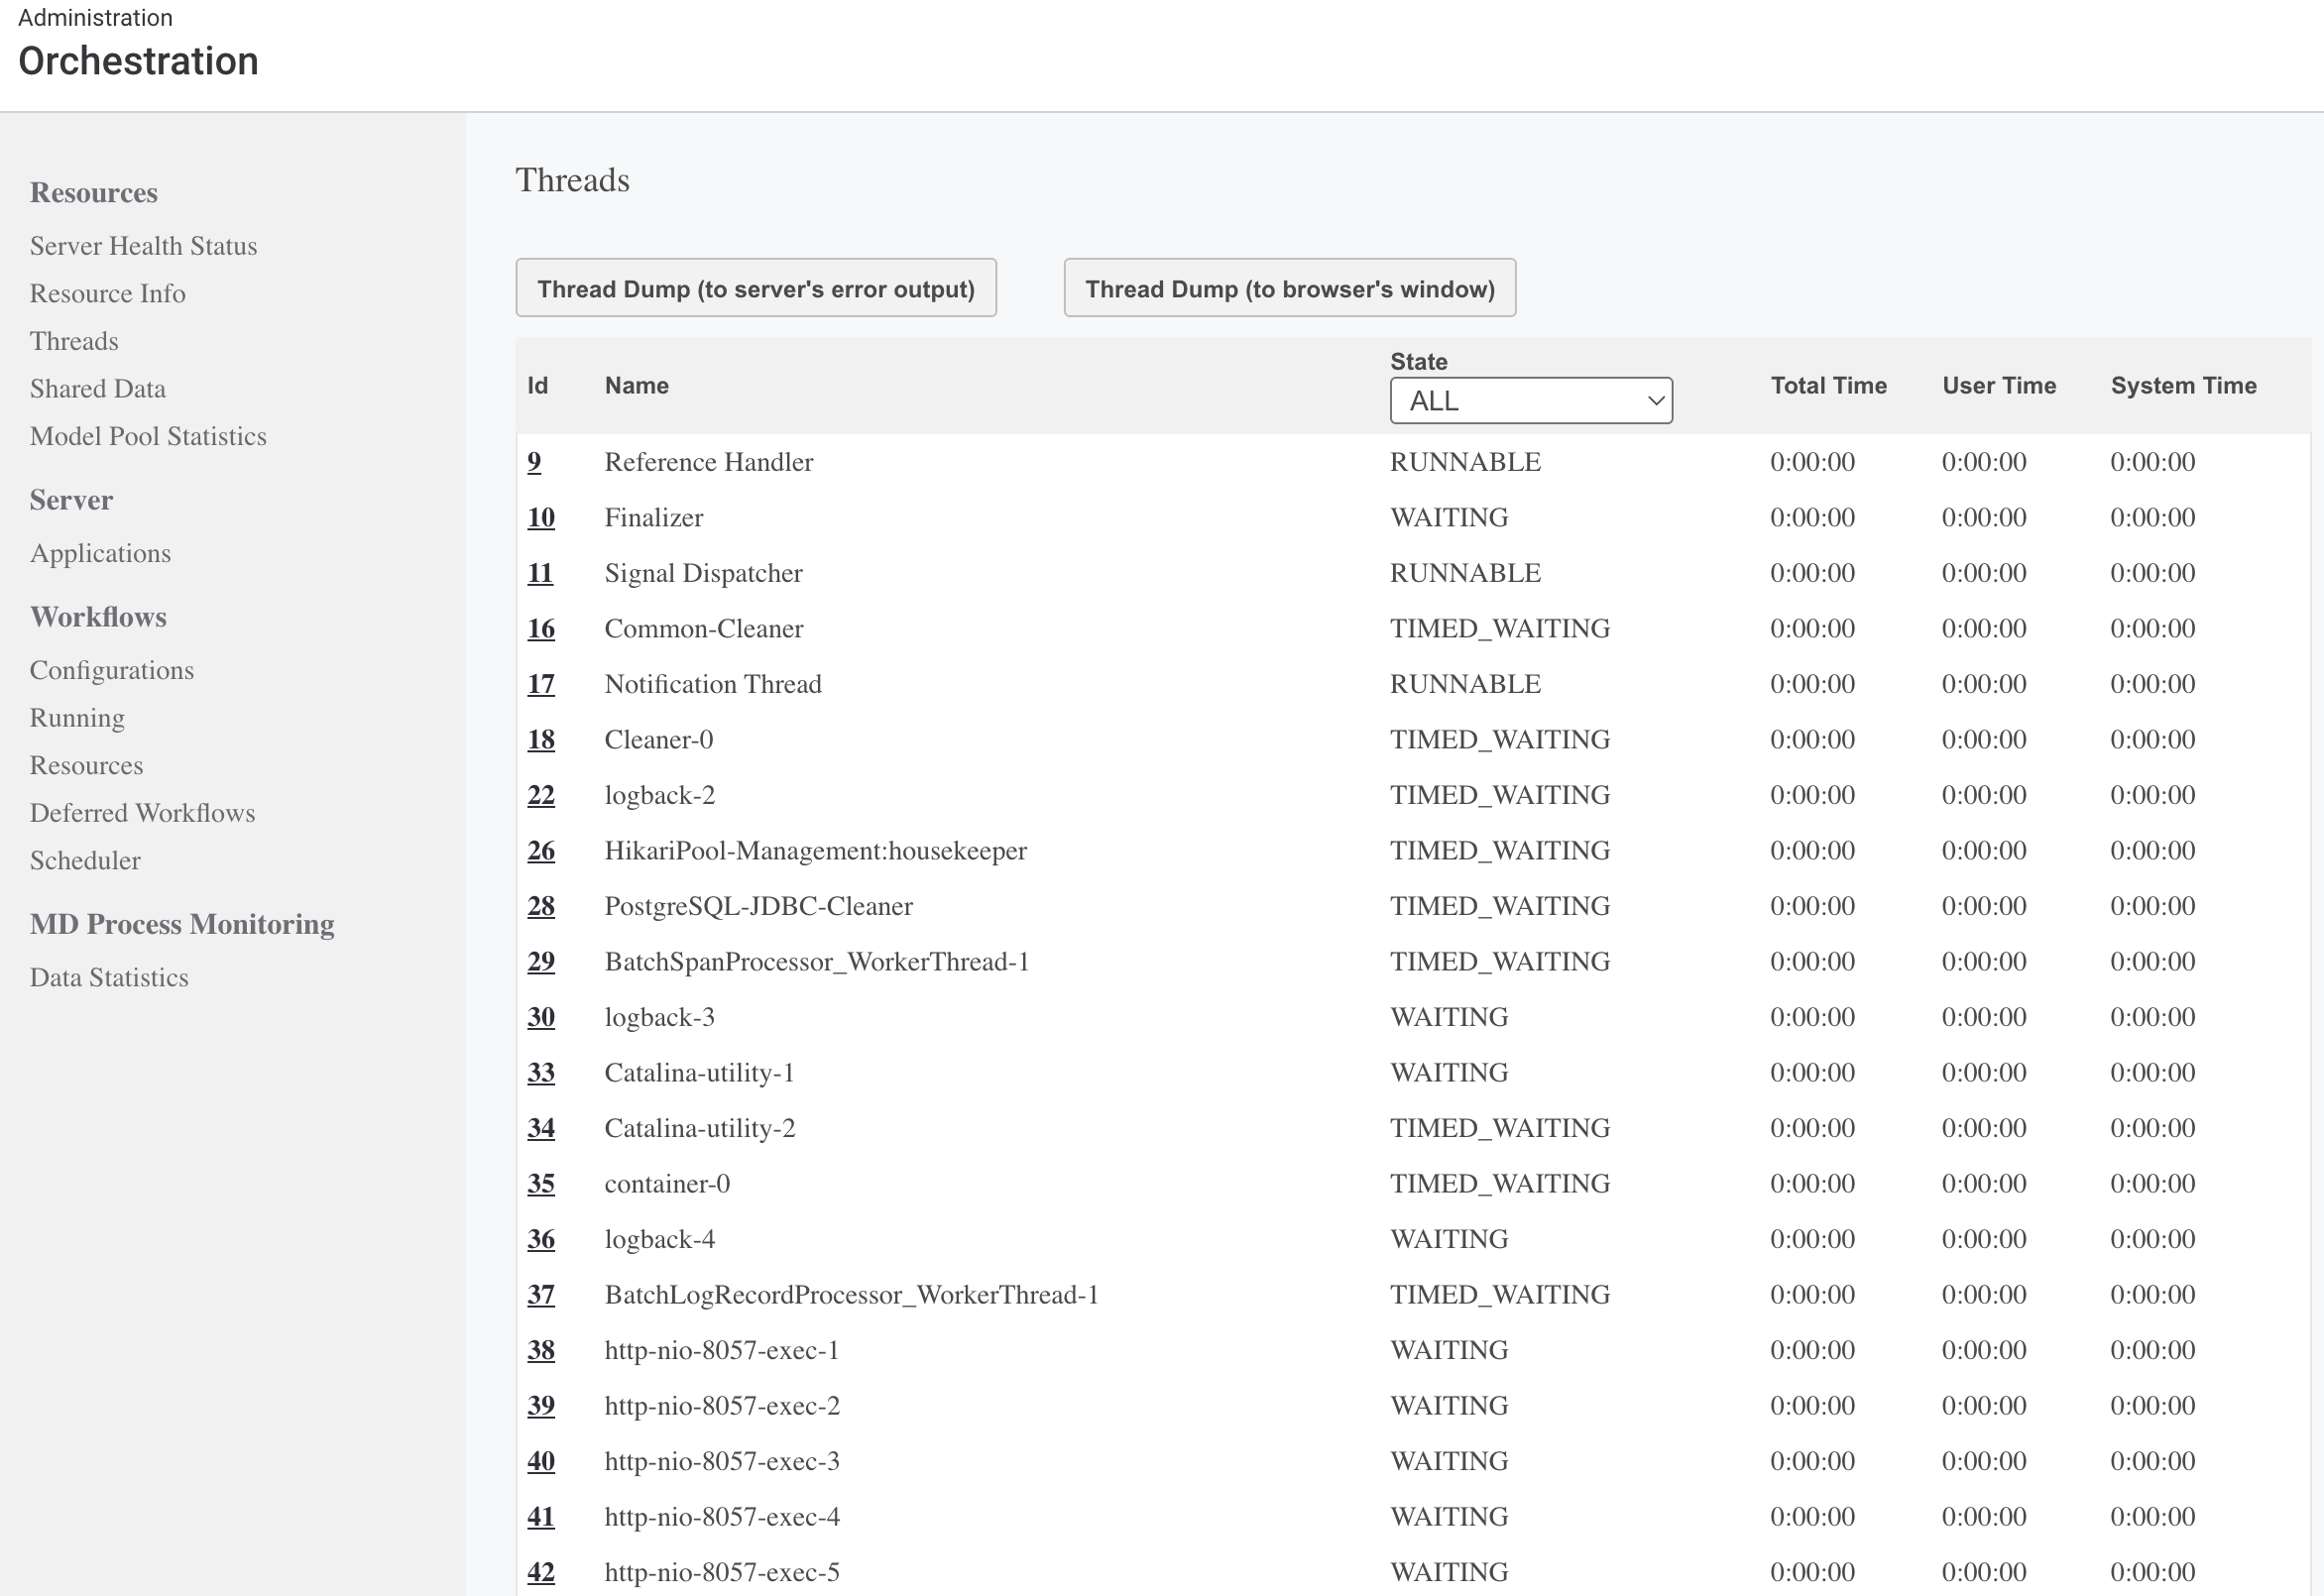Go to Scheduler page
Viewport: 2324px width, 1596px height.
pyautogui.click(x=85, y=860)
